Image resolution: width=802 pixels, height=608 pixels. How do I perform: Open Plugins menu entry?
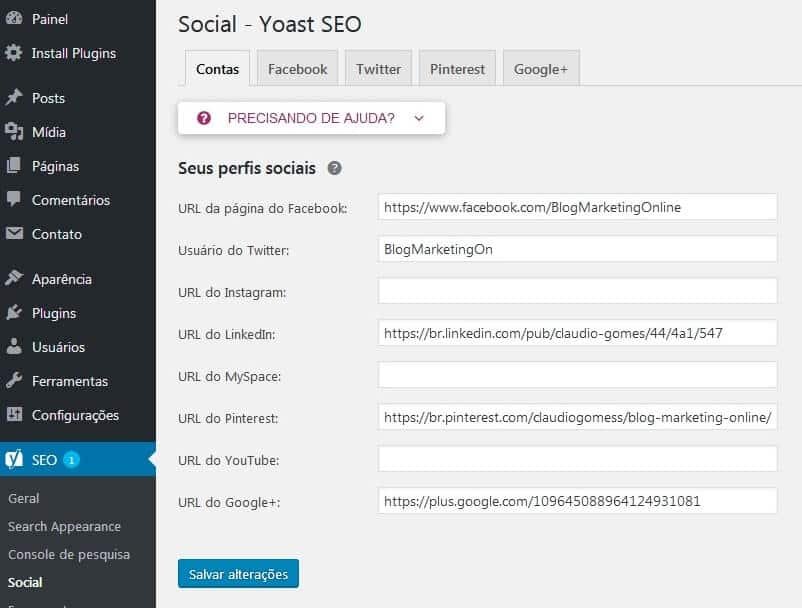[x=54, y=313]
